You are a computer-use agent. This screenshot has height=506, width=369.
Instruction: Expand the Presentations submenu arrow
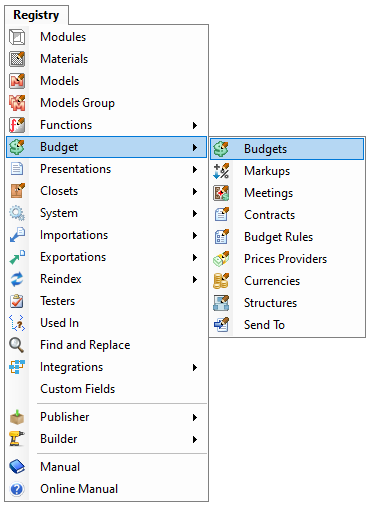pos(195,169)
